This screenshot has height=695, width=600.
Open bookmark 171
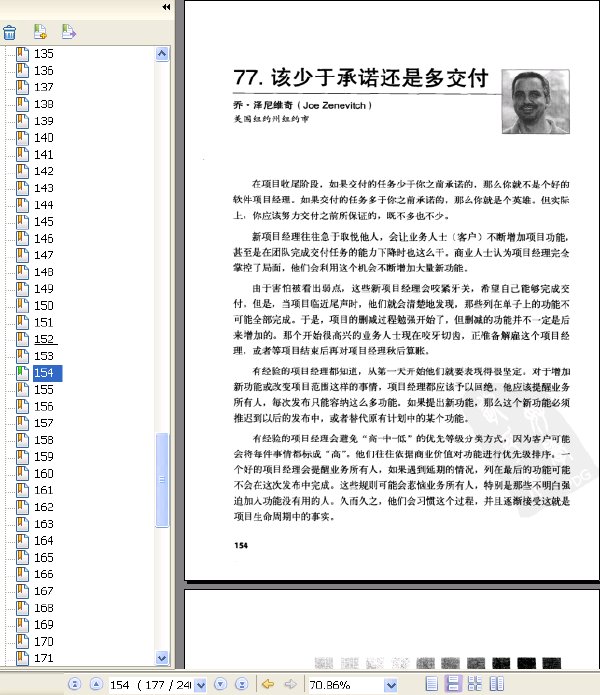click(x=43, y=658)
